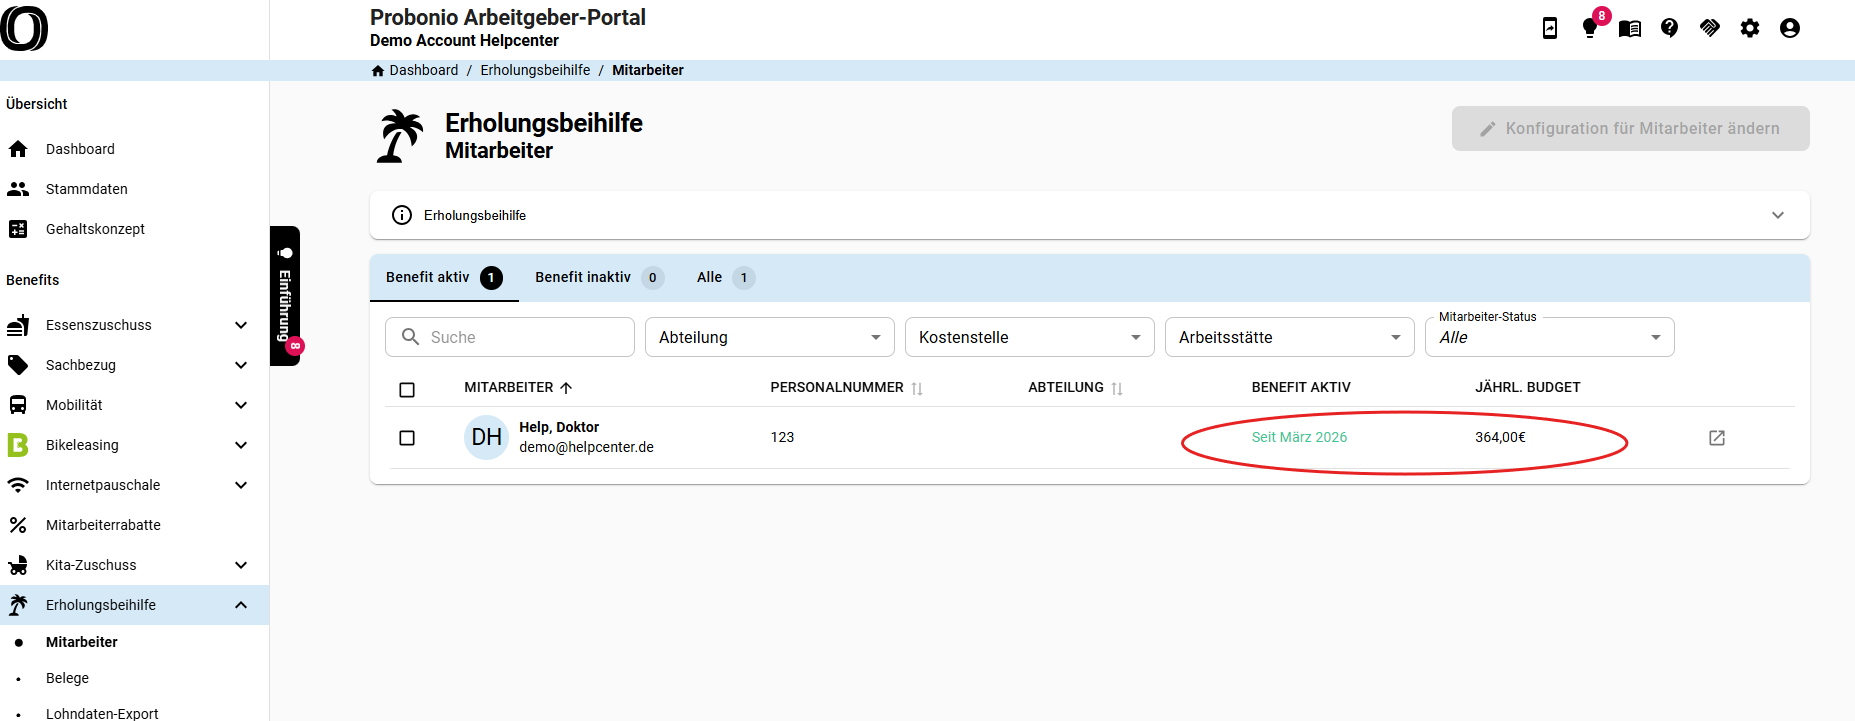Switch to the Benefit inaktiv tab

(x=599, y=278)
